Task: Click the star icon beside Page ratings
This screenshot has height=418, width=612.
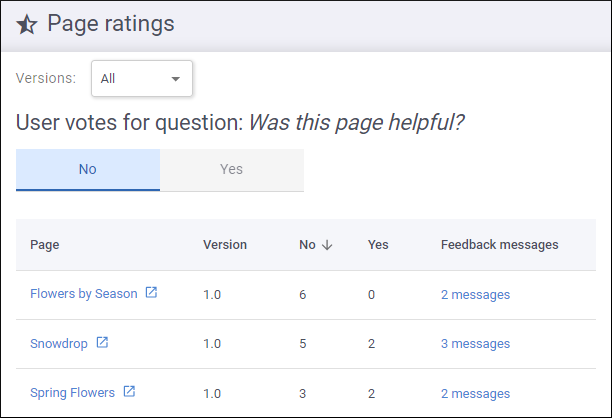Action: 27,25
